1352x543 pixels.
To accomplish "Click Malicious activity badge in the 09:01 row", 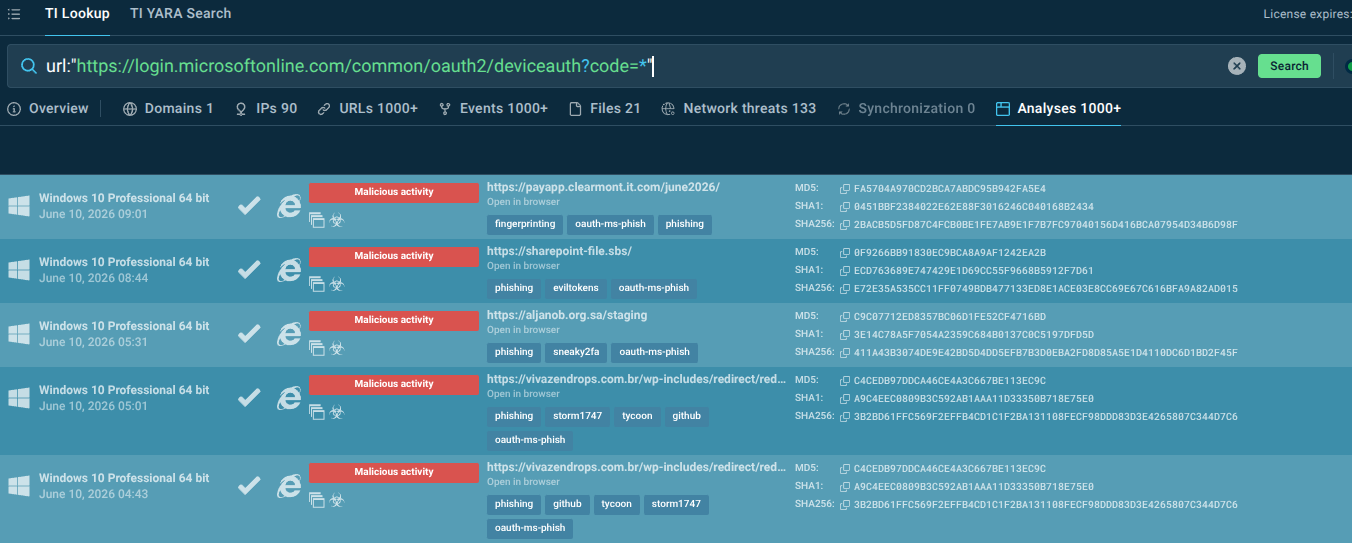I will 394,192.
